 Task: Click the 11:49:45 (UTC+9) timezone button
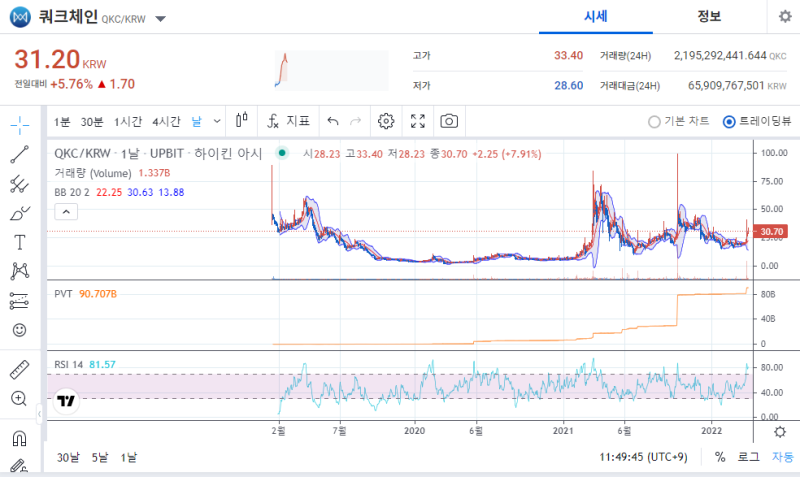click(x=643, y=457)
